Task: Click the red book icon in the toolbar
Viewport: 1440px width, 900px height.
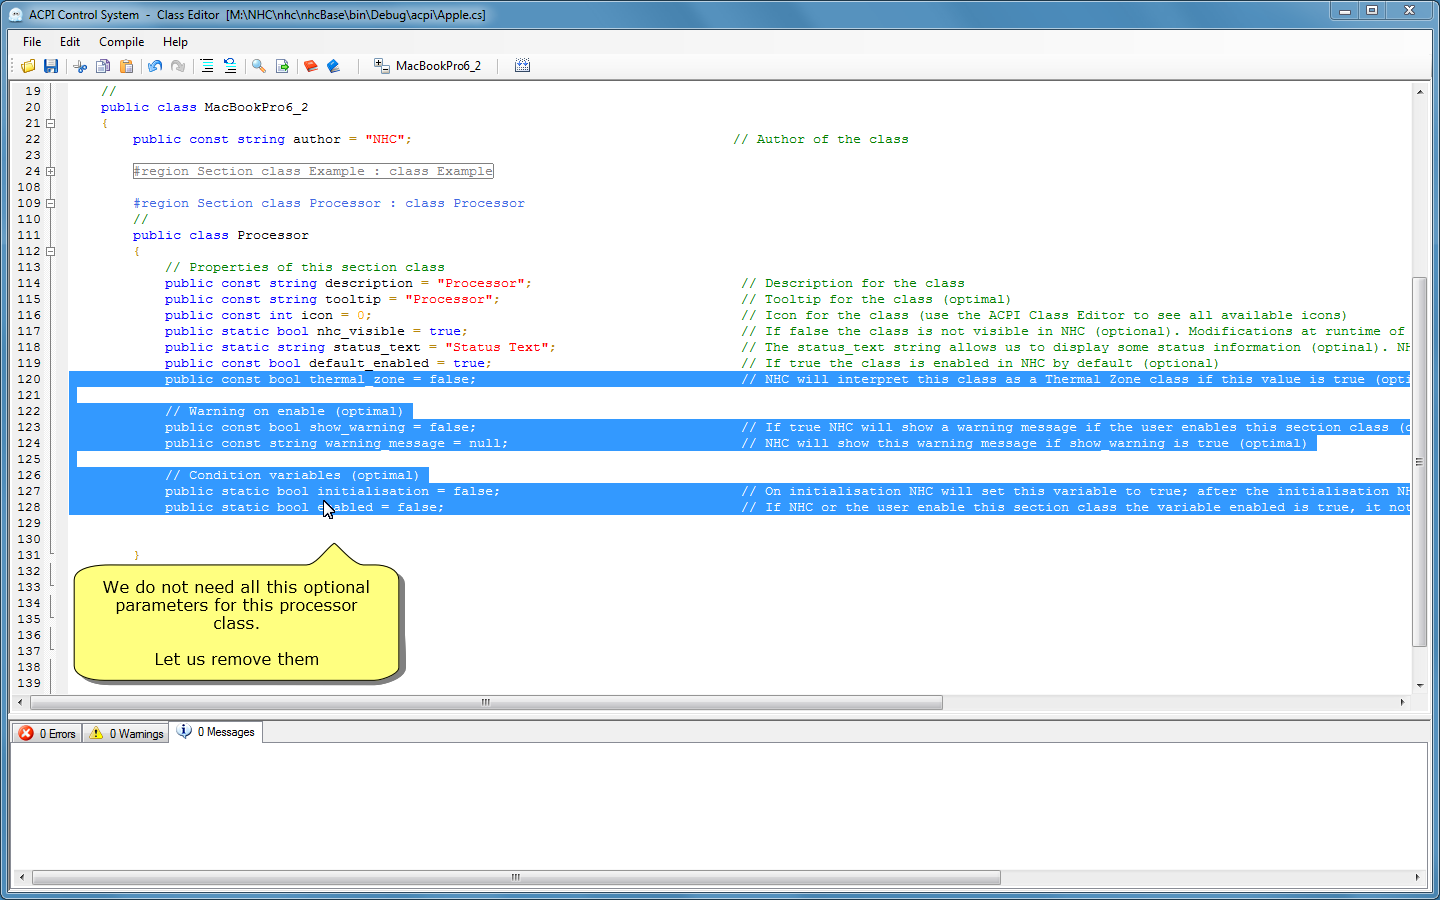Action: [x=310, y=66]
